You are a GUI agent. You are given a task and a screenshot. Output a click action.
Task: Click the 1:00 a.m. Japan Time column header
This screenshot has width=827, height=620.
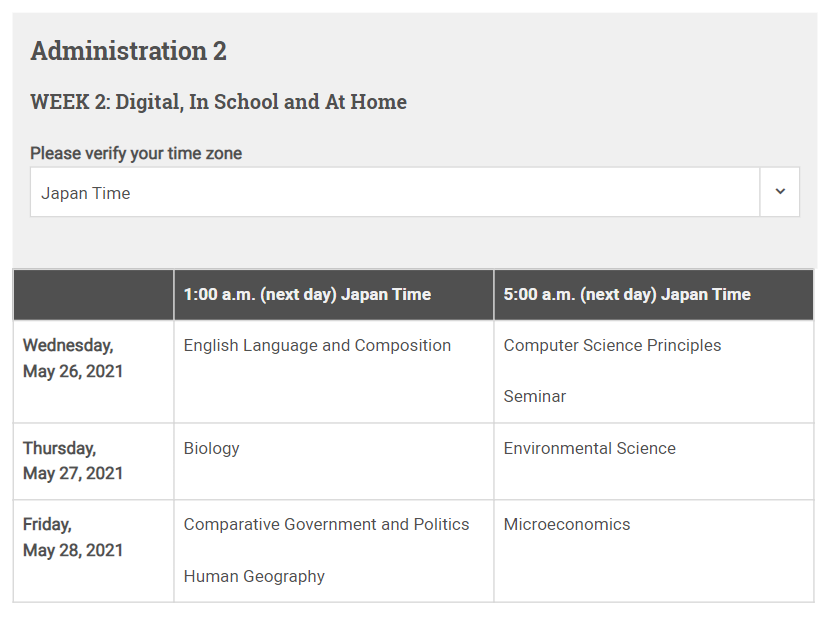click(x=307, y=294)
